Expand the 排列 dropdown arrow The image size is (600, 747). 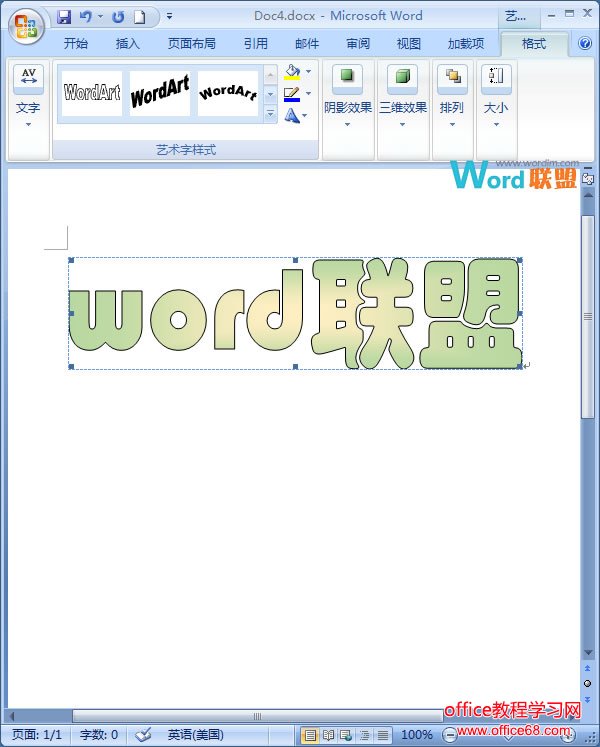[x=452, y=124]
